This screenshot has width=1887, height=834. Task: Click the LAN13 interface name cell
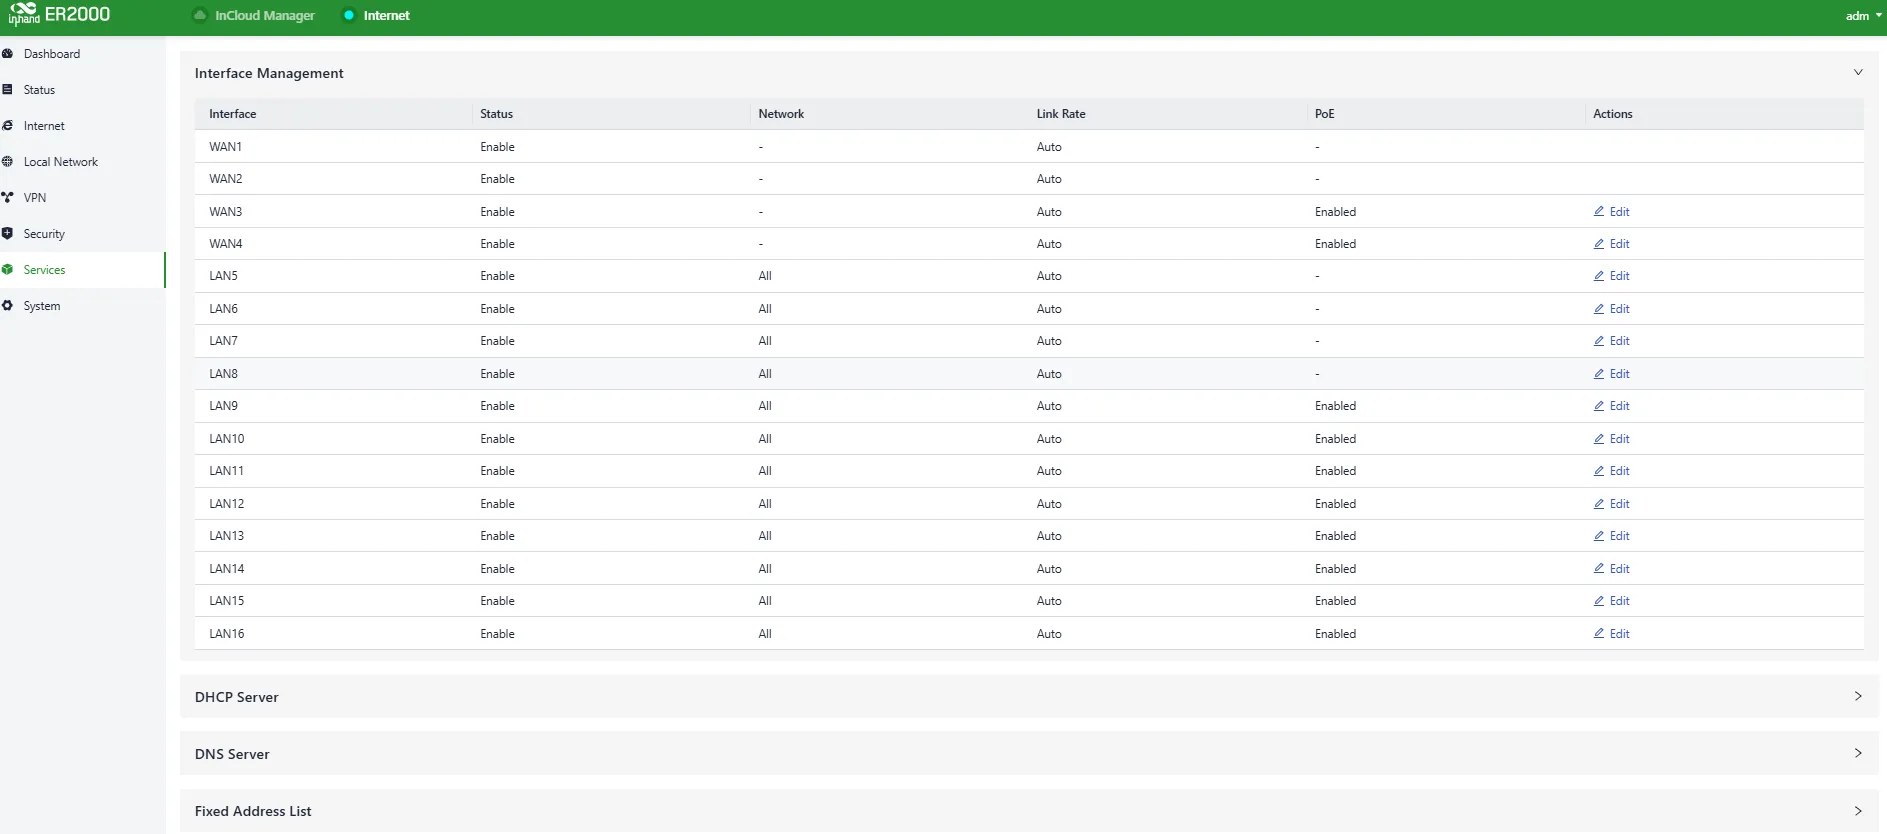pyautogui.click(x=226, y=535)
